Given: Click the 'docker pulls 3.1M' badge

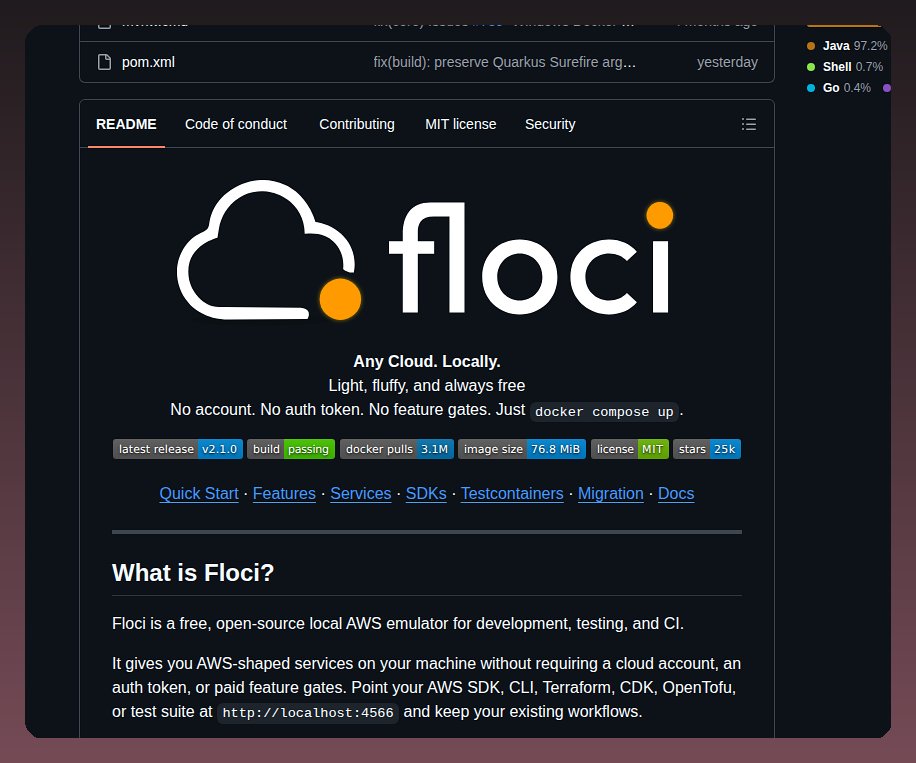Looking at the screenshot, I should click(397, 449).
